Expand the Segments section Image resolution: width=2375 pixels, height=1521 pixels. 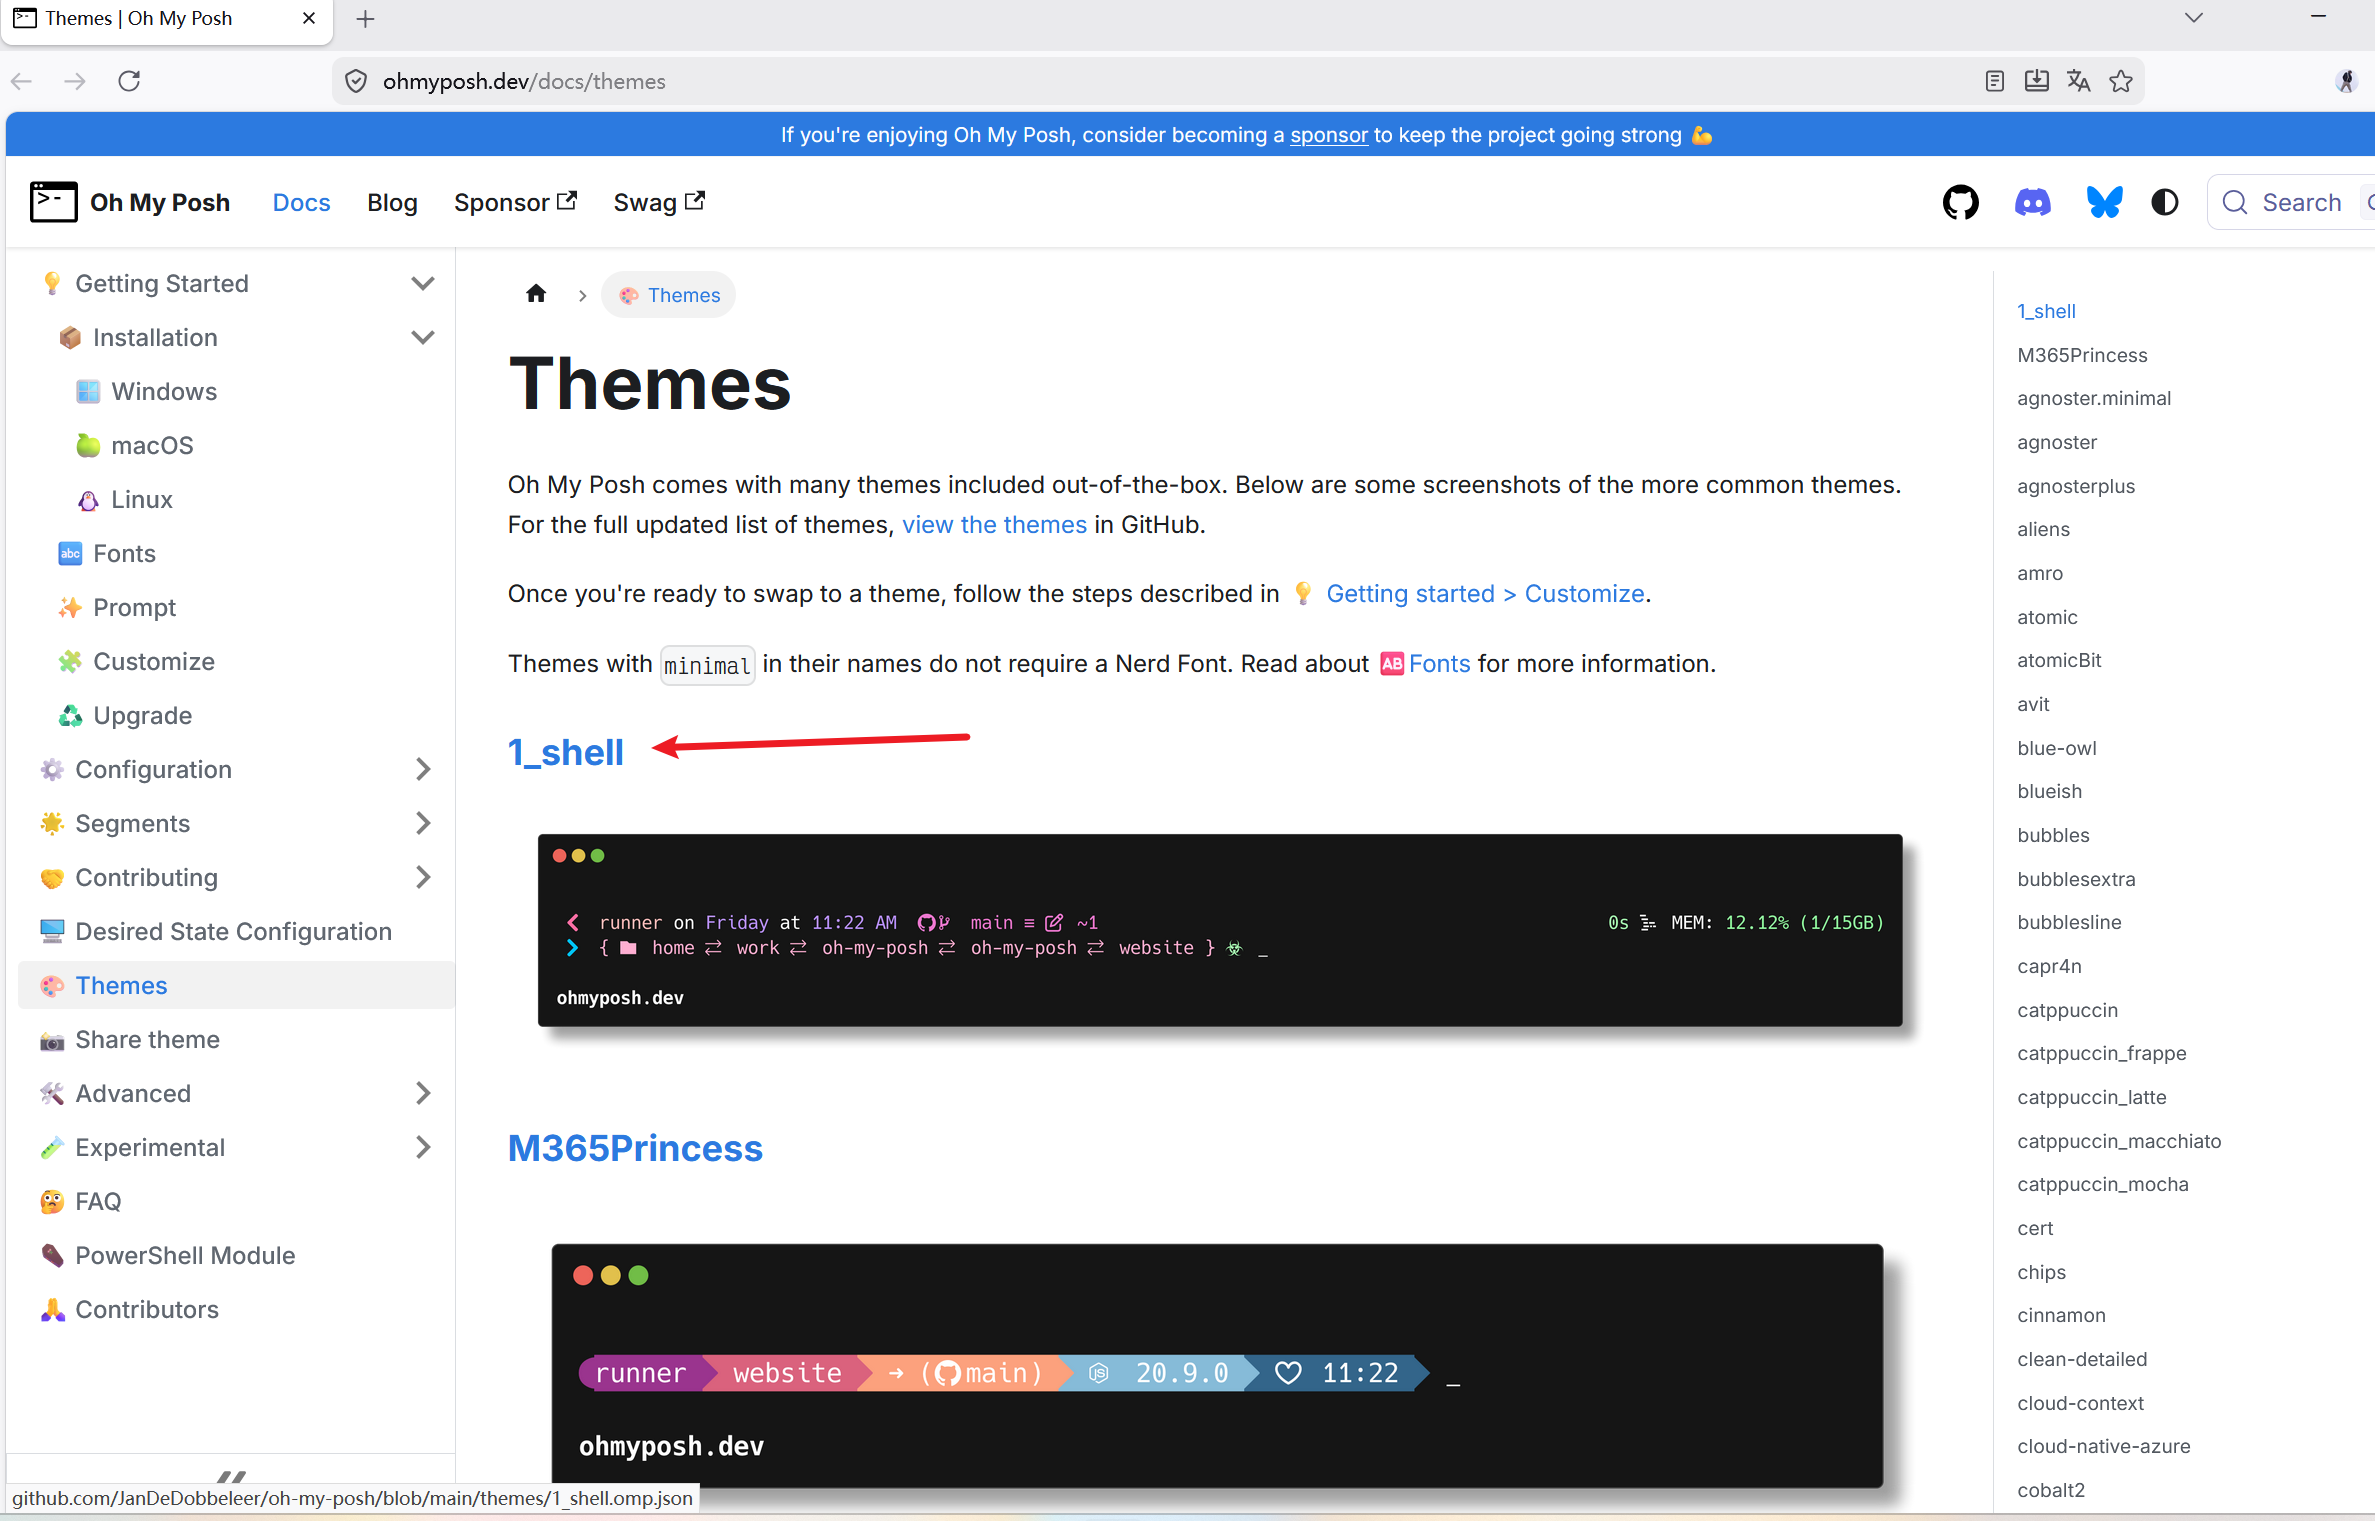tap(423, 824)
